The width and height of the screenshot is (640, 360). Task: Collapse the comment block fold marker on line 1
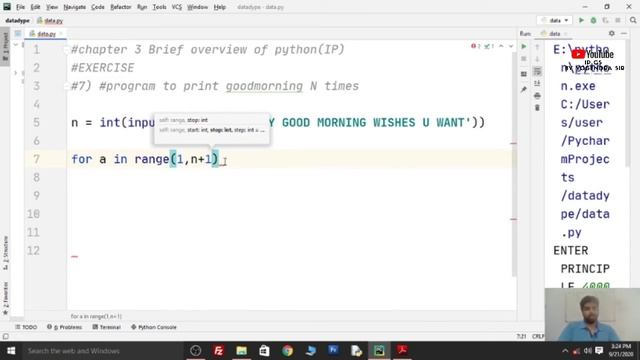click(66, 50)
